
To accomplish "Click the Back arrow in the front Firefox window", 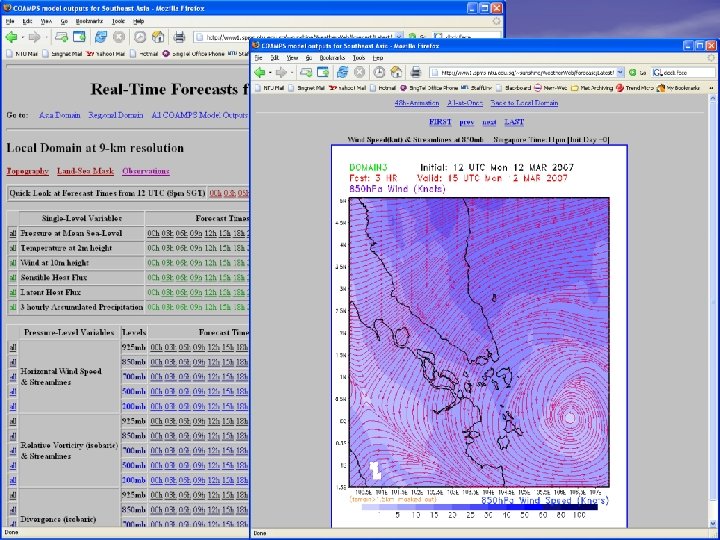I will coord(261,73).
